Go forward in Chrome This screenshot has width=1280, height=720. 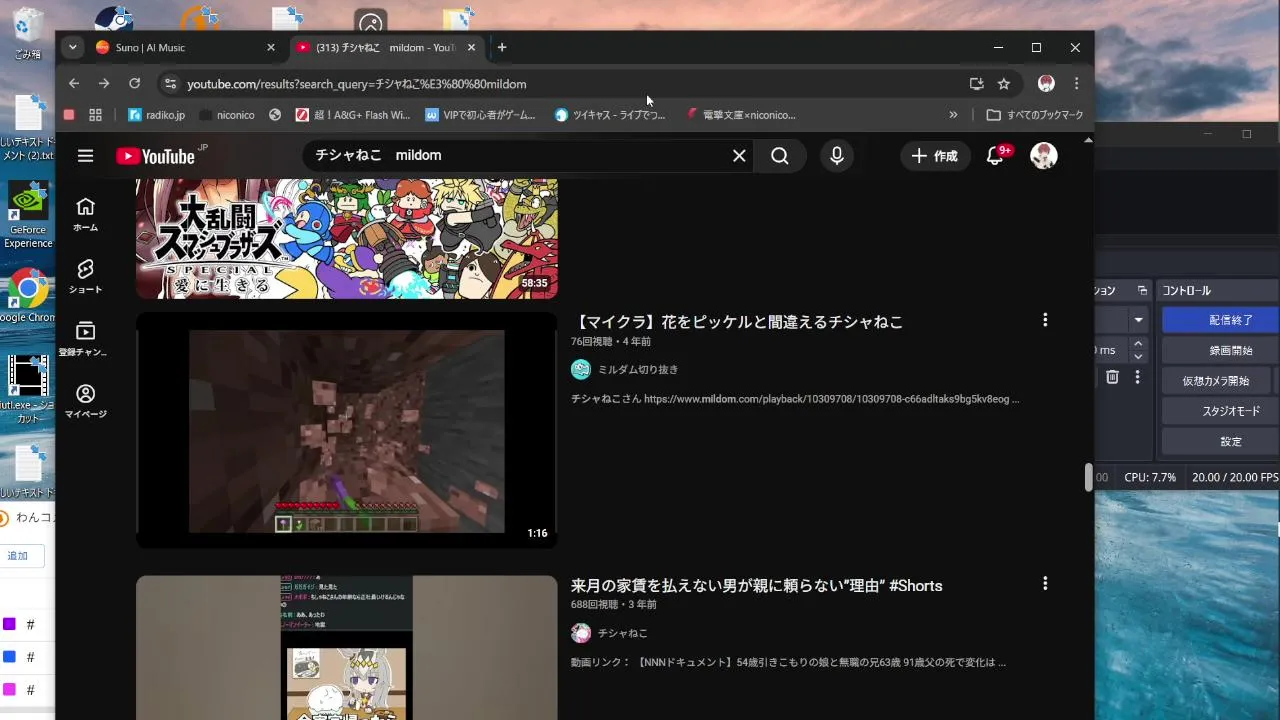(104, 84)
